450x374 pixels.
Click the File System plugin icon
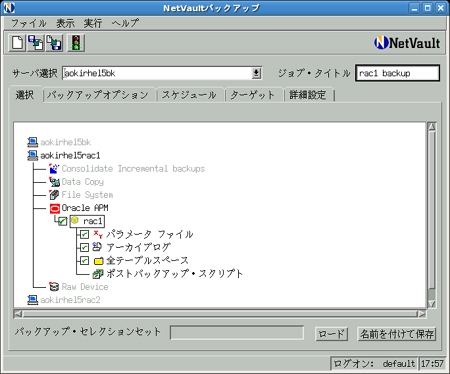[x=54, y=195]
